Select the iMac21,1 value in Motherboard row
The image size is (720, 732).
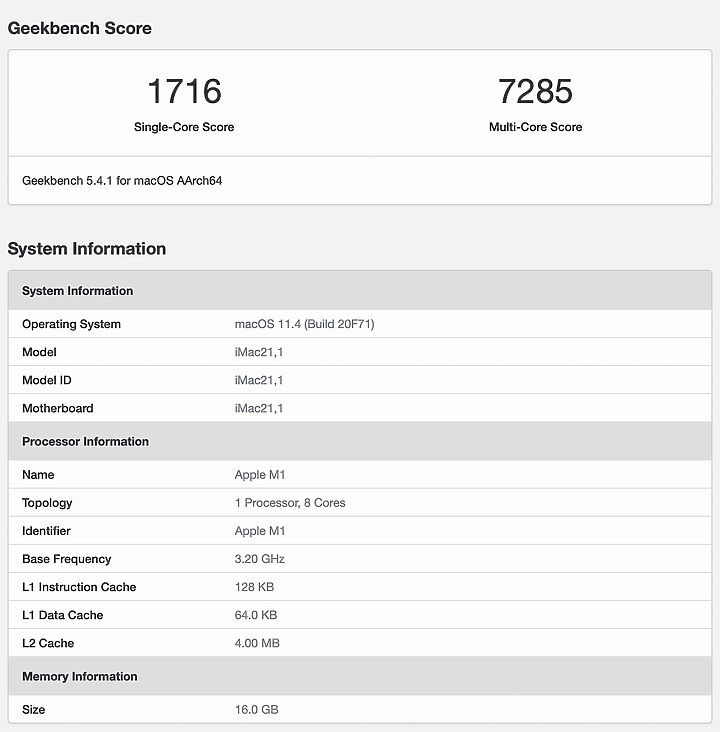(x=259, y=408)
